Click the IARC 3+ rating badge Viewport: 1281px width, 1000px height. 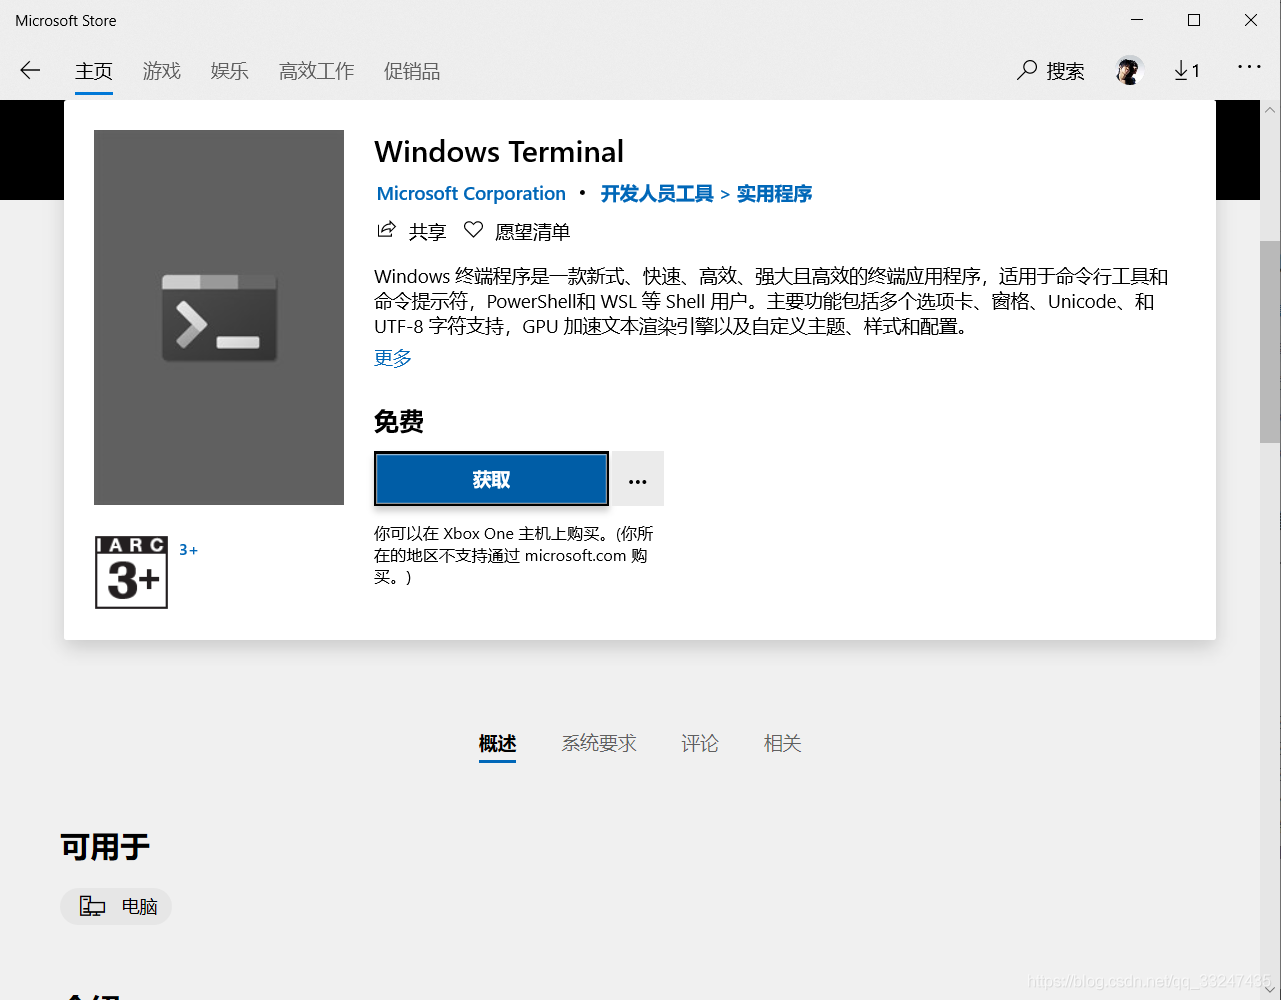(131, 572)
